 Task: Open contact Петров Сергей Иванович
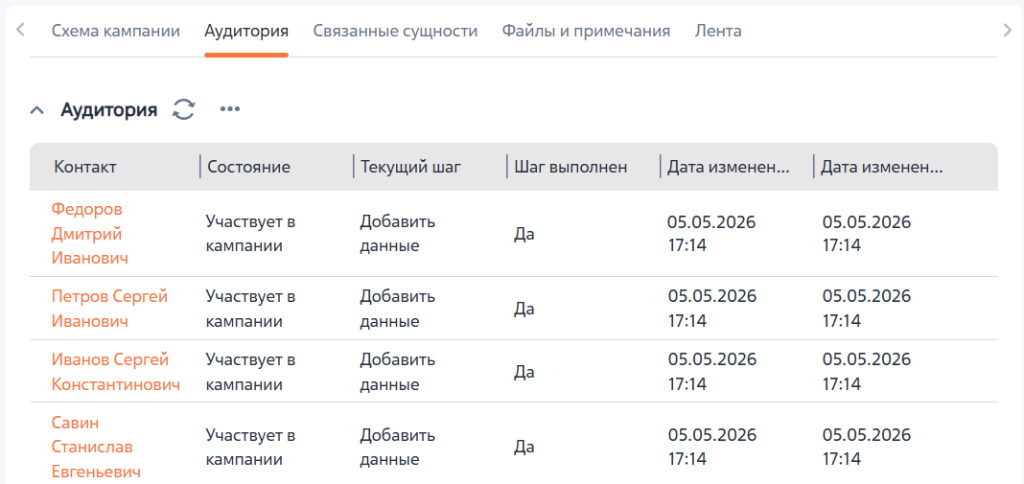[110, 308]
